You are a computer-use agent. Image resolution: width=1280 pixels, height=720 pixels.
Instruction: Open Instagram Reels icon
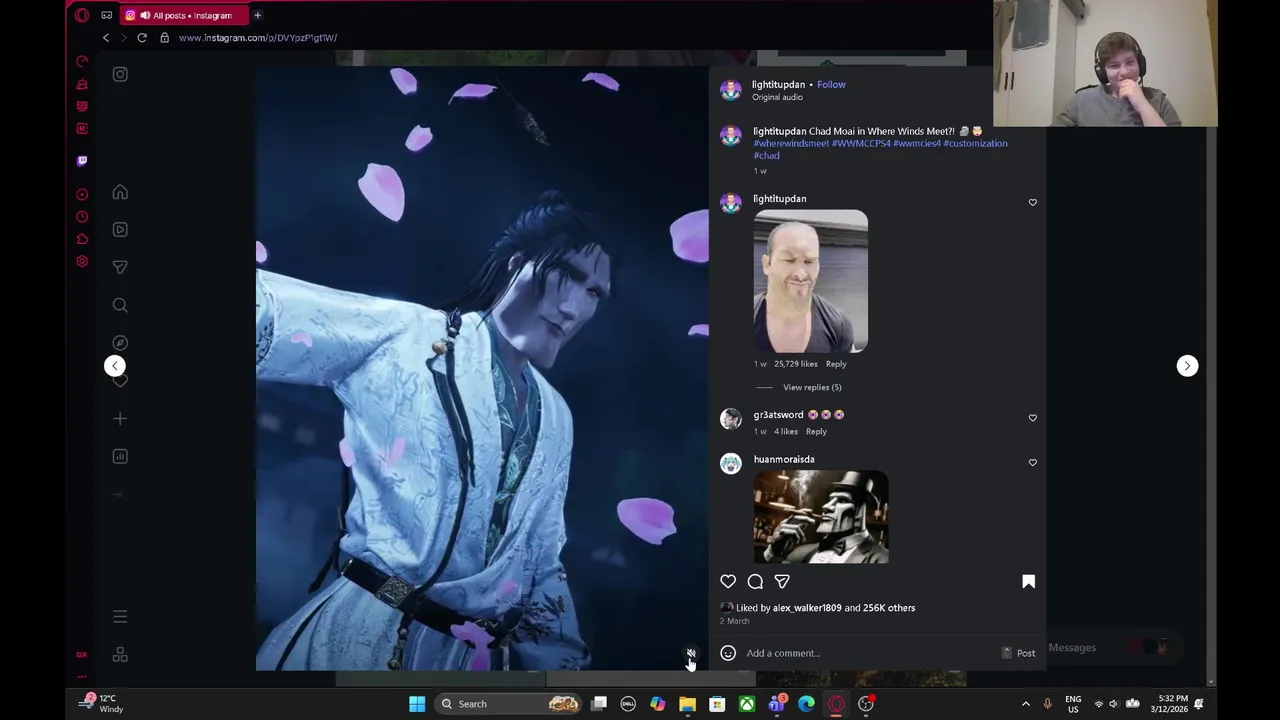click(120, 230)
